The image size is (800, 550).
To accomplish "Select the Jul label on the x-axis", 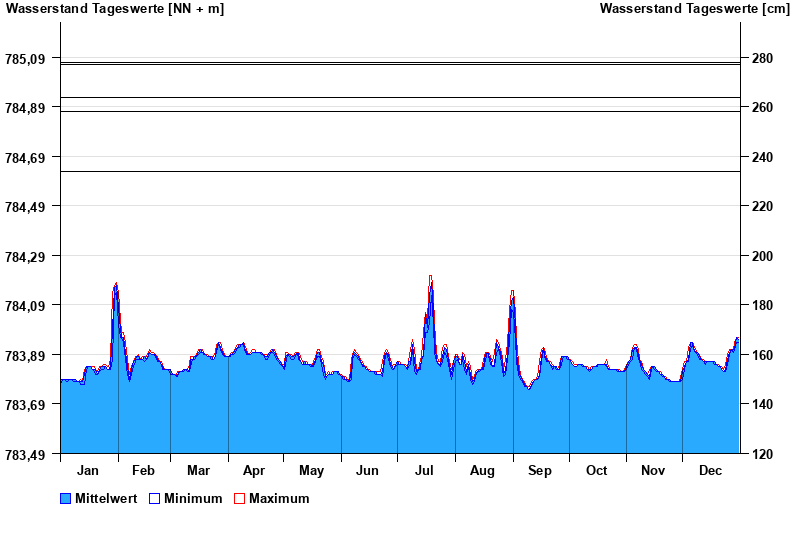I will click(425, 470).
